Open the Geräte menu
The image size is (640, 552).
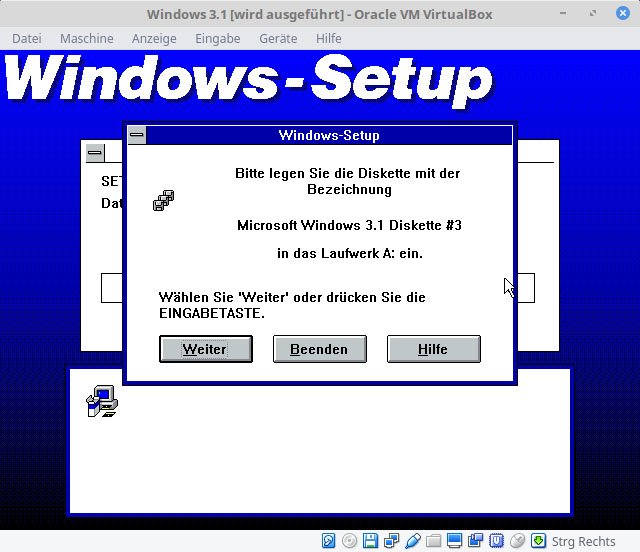click(x=278, y=38)
